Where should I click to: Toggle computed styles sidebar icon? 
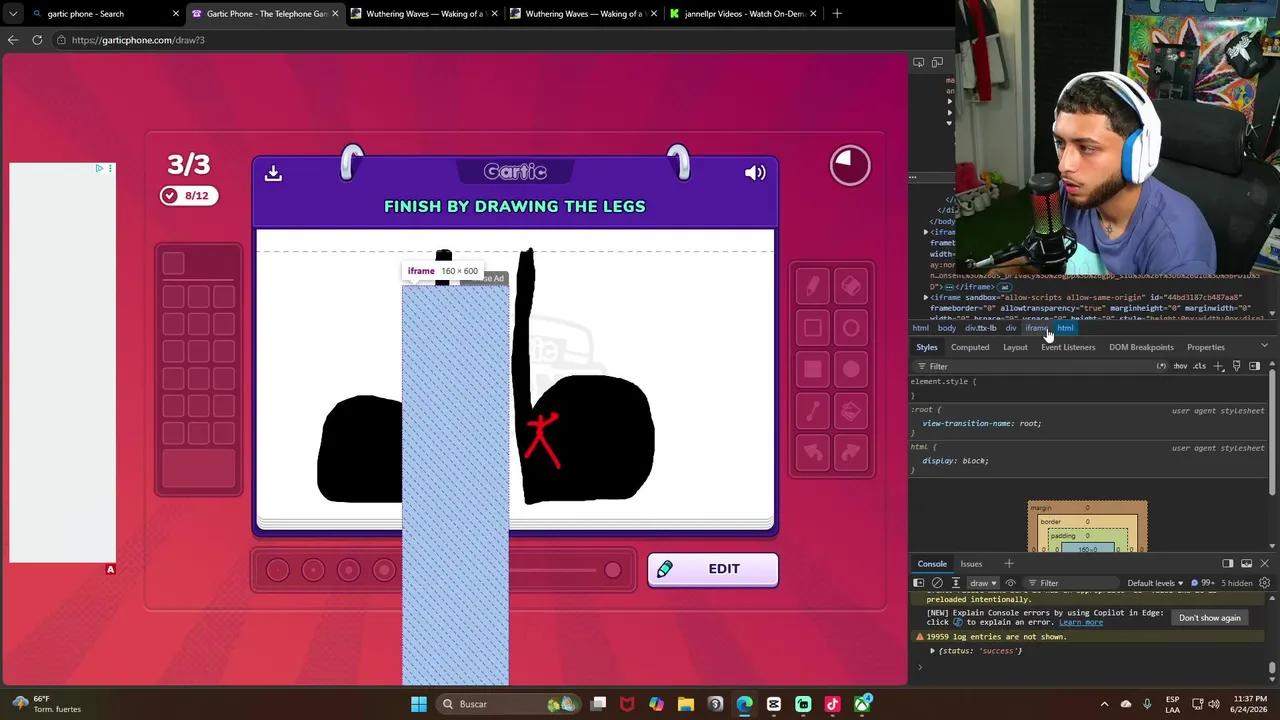(x=1254, y=366)
